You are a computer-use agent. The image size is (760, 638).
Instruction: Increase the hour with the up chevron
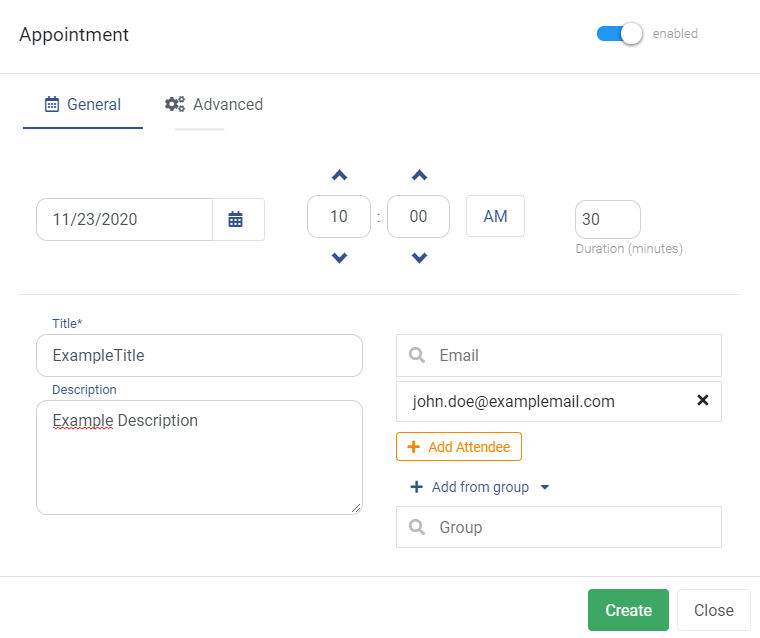click(339, 175)
